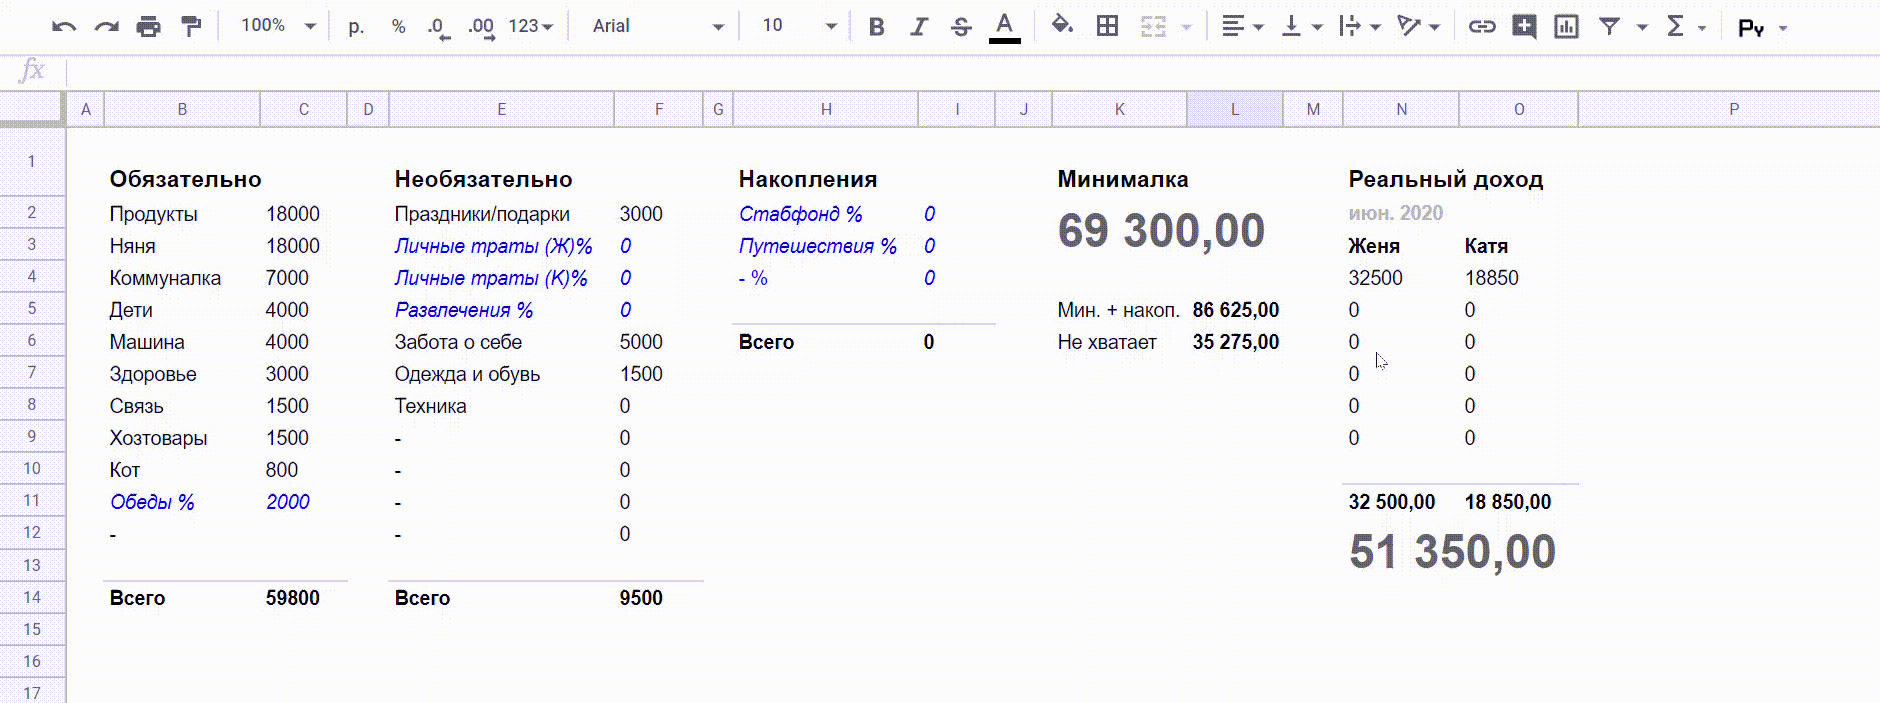This screenshot has height=703, width=1880.
Task: Open input tools 'Ру' menu
Action: [x=1761, y=28]
